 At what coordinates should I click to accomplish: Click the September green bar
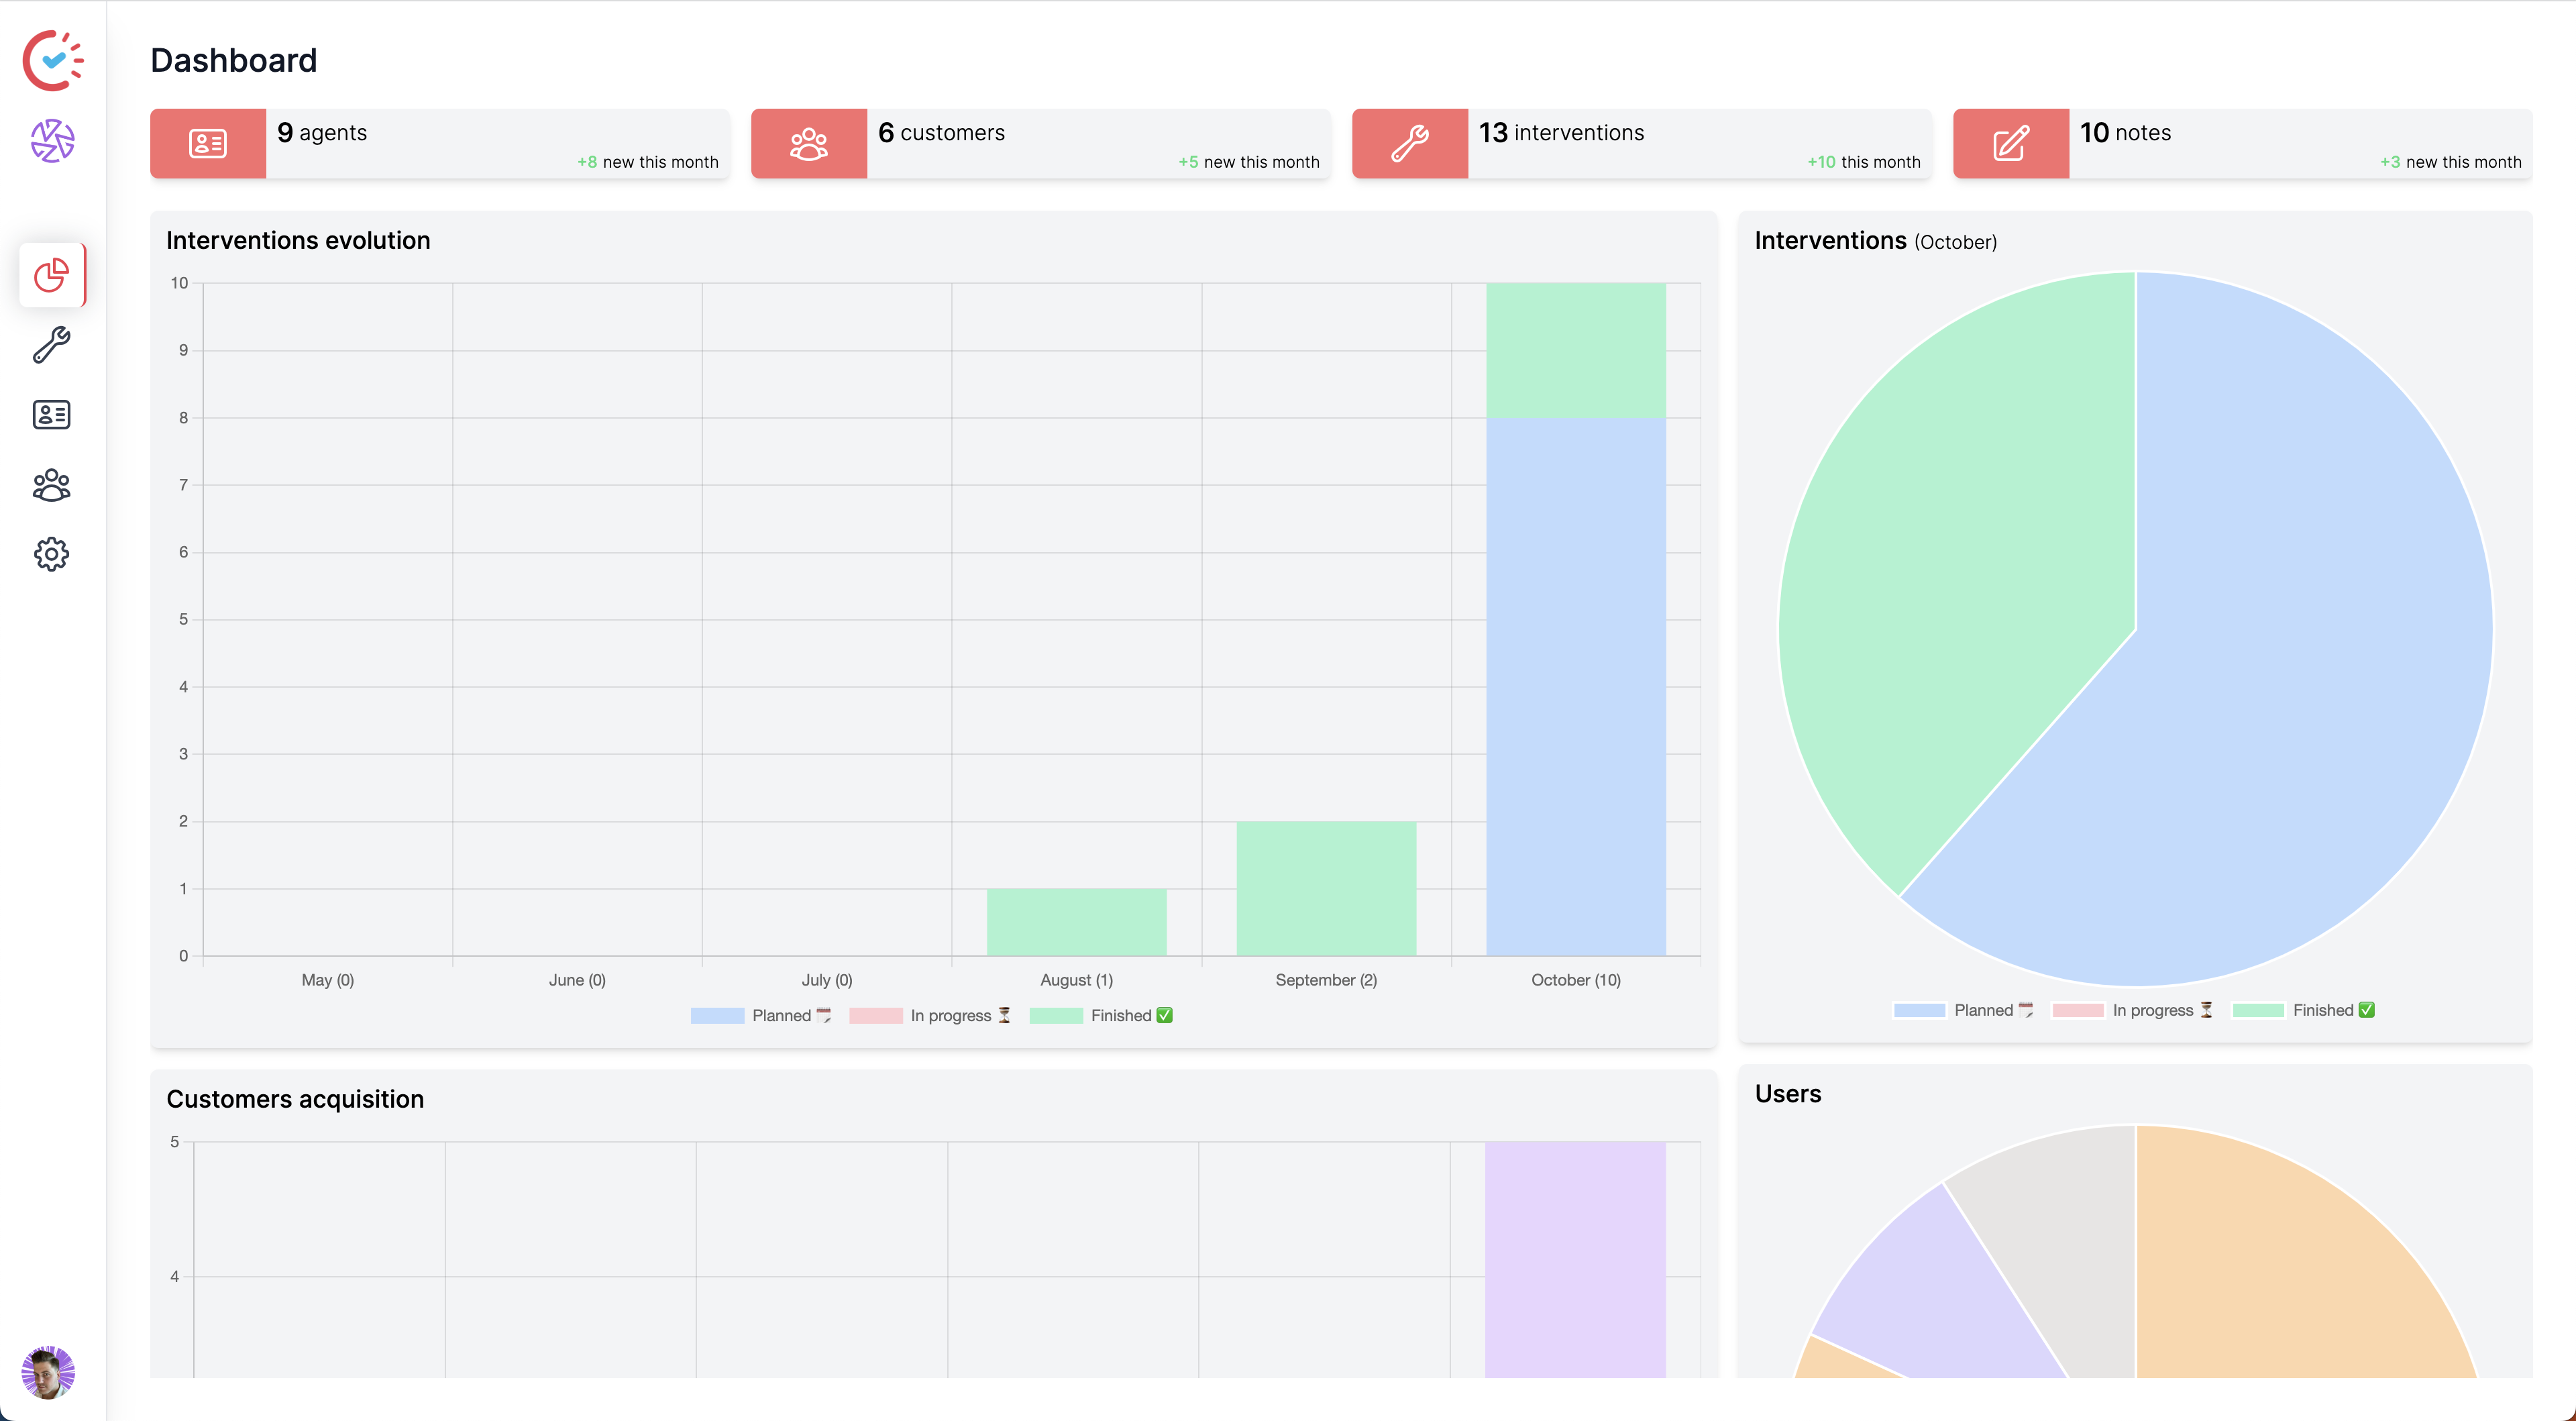click(x=1326, y=889)
